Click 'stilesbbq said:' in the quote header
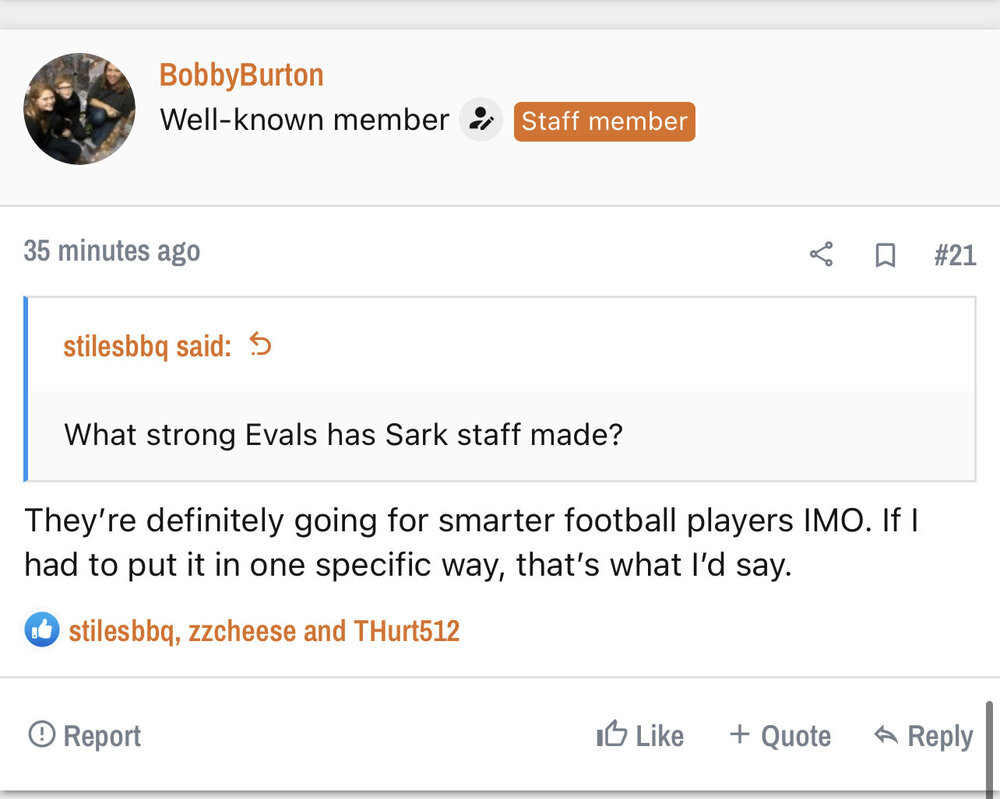Viewport: 1000px width, 799px height. 147,346
